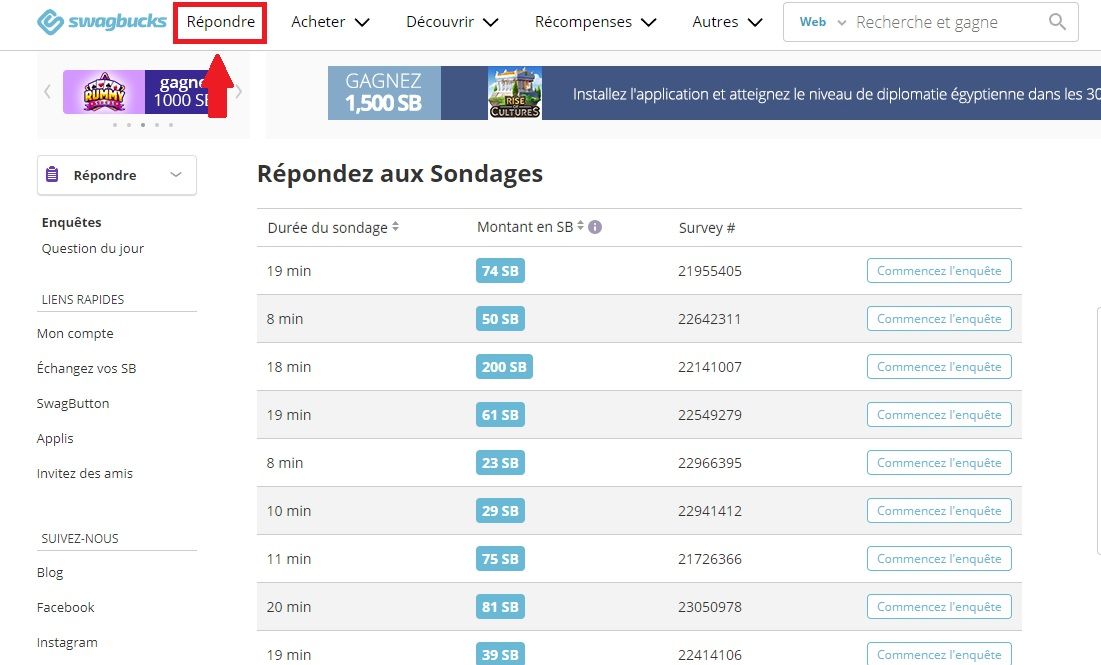The height and width of the screenshot is (665, 1101).
Task: Sort by Montant en SB arrows
Action: tap(580, 227)
